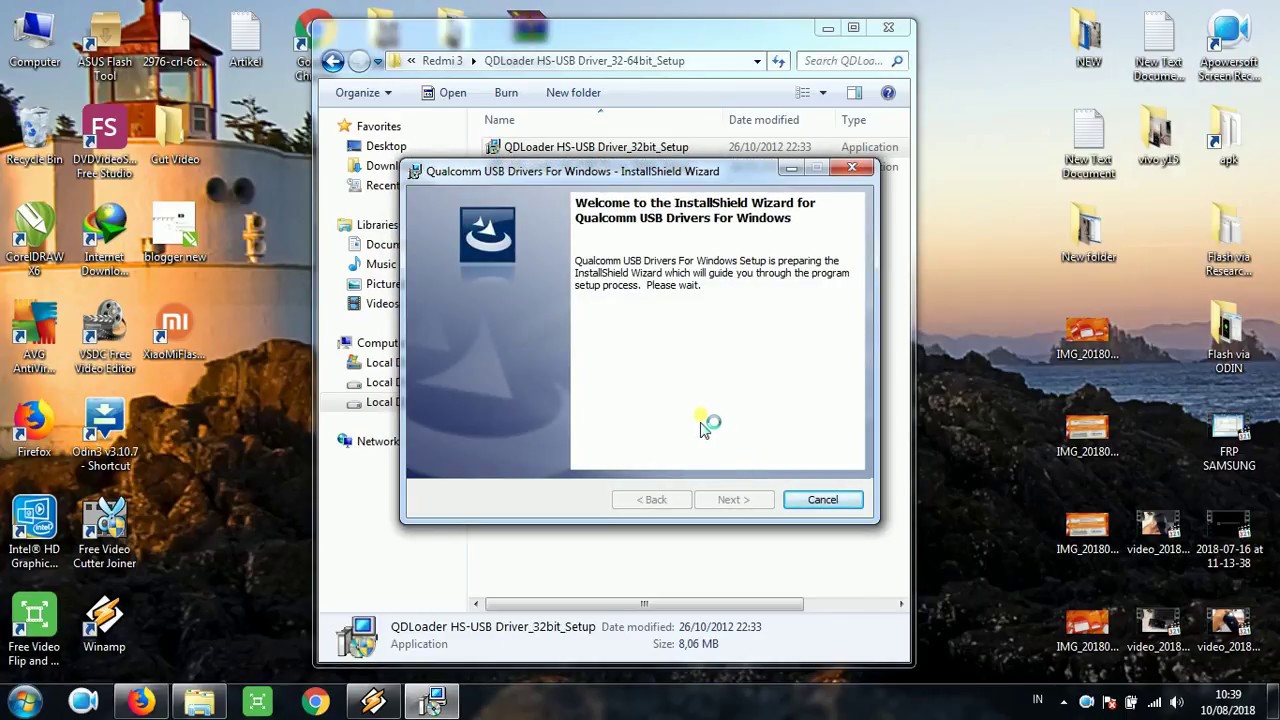The height and width of the screenshot is (720, 1280).
Task: Open Explorer help question mark icon
Action: [887, 92]
